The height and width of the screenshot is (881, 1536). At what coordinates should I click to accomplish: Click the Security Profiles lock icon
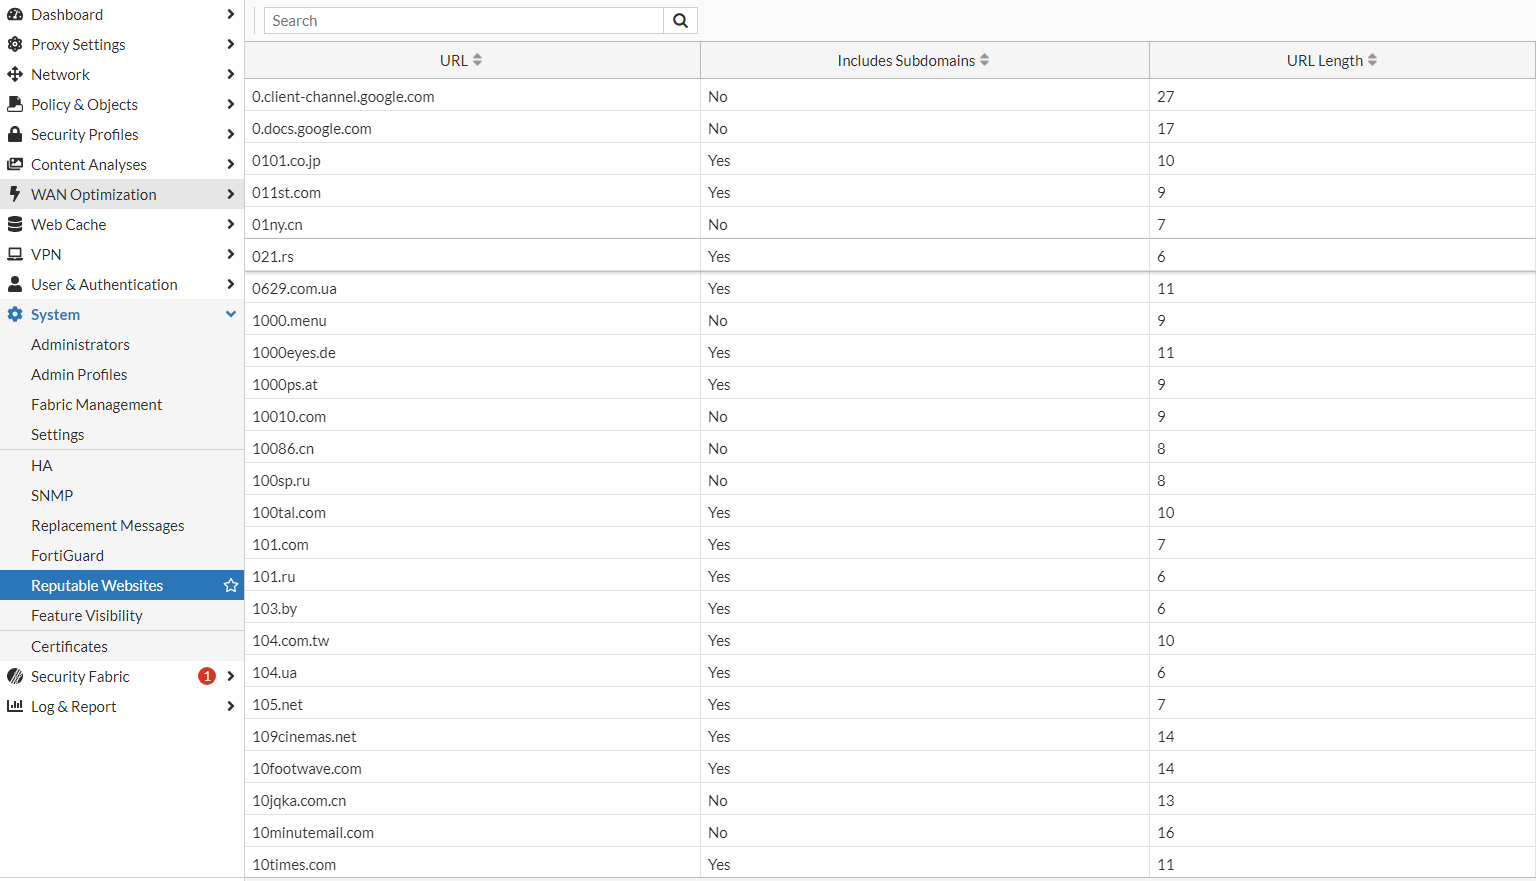[x=15, y=135]
